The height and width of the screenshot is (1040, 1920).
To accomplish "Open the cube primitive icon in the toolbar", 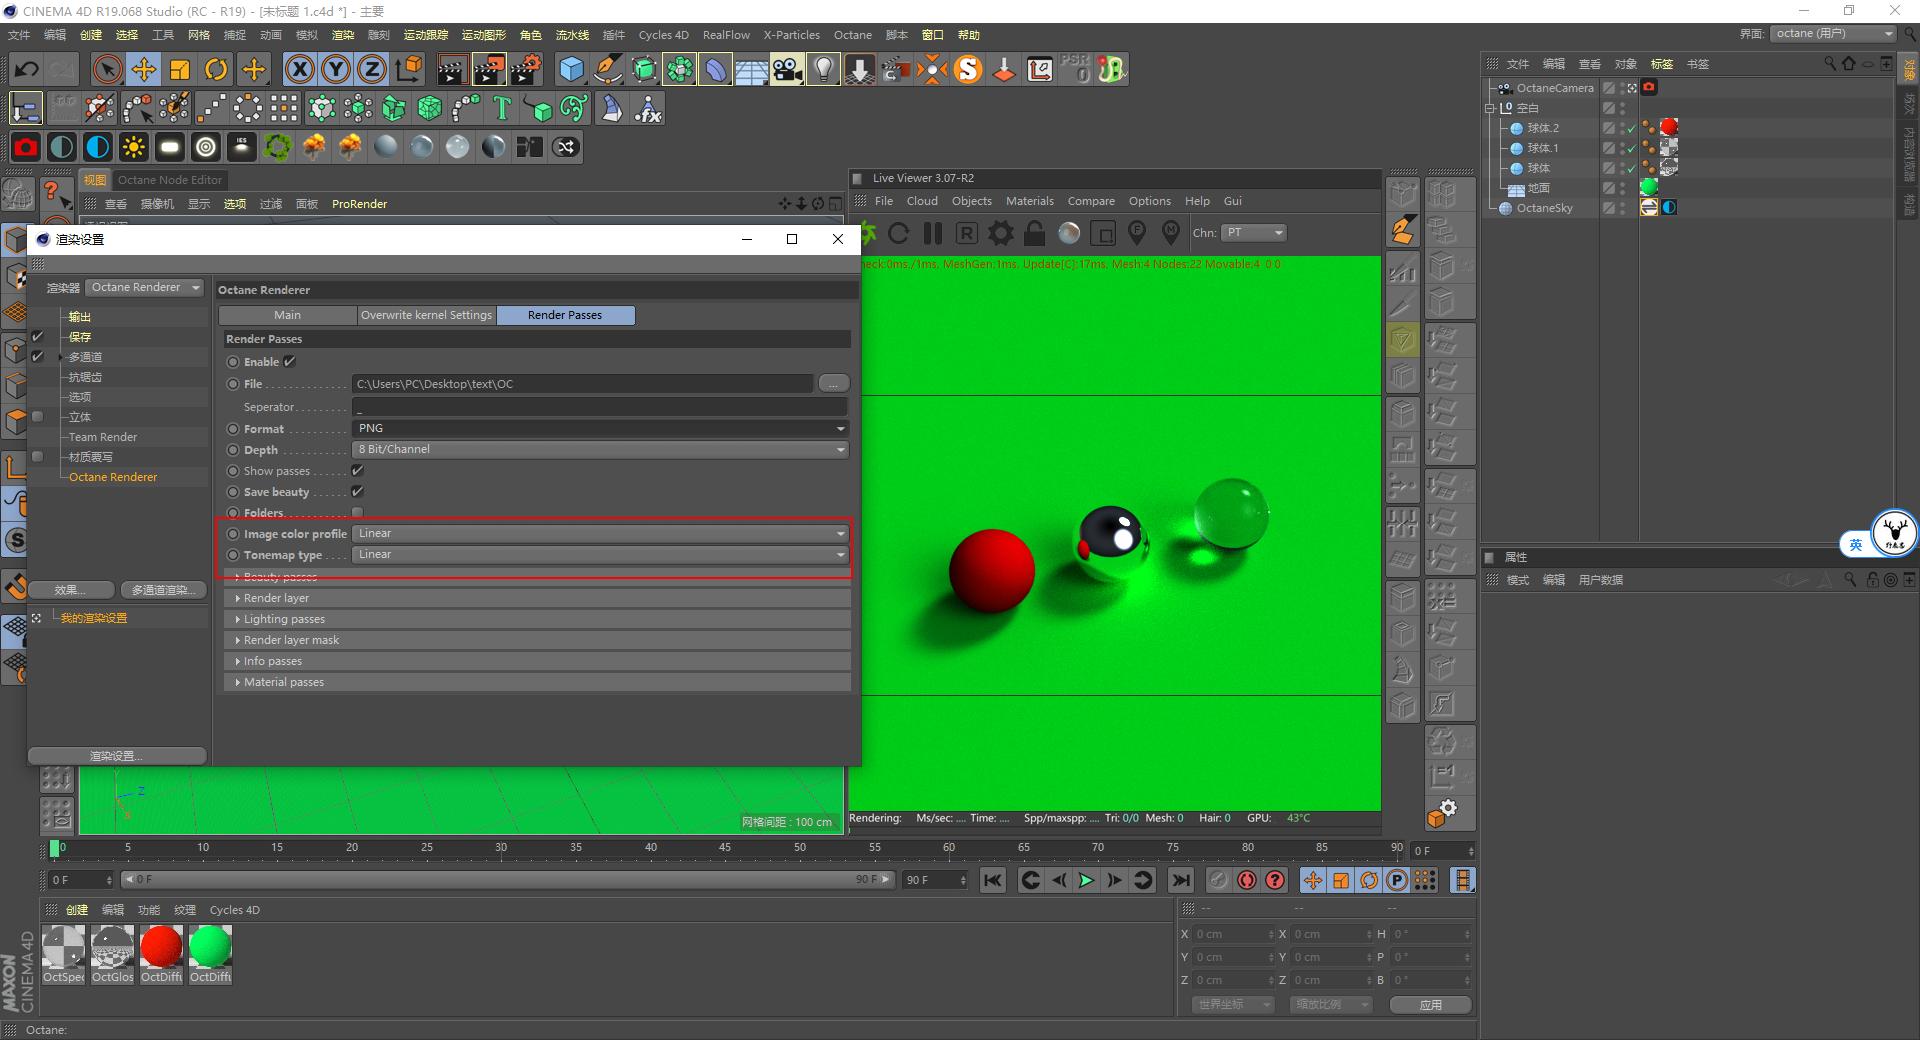I will pyautogui.click(x=571, y=69).
